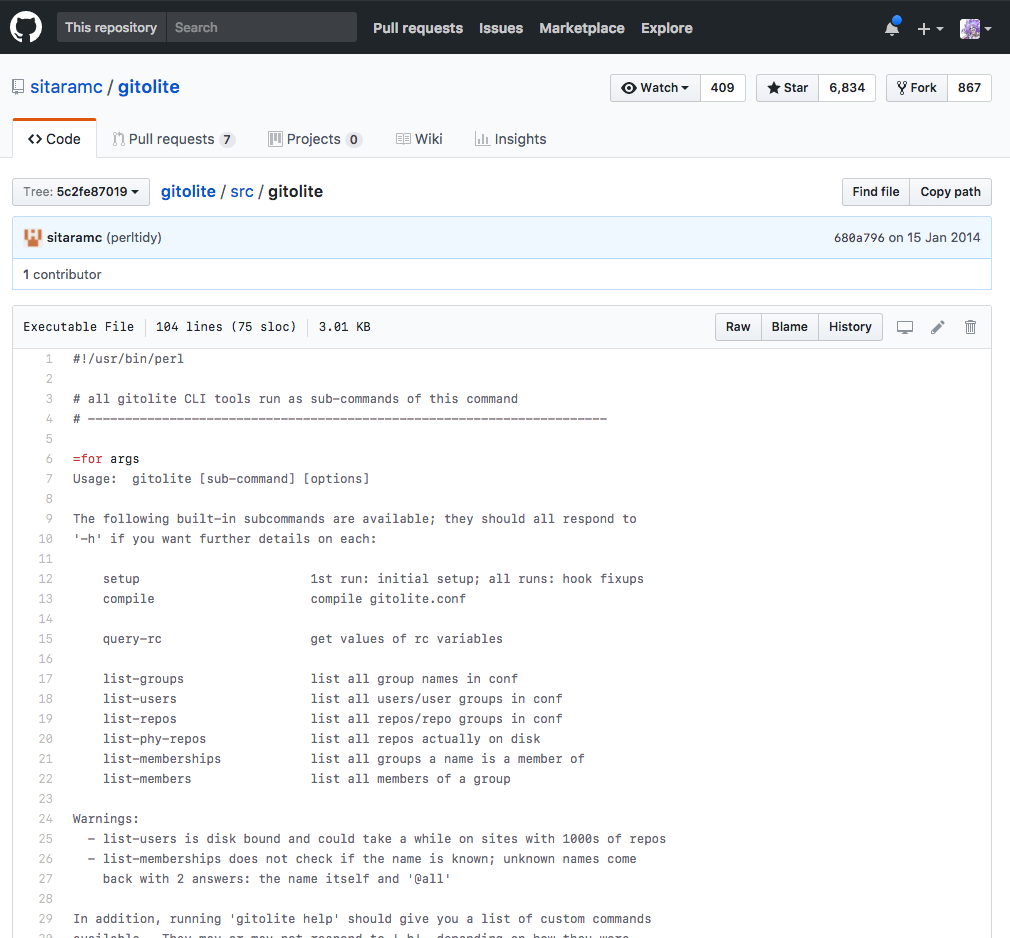
Task: Click the Star button
Action: [787, 88]
